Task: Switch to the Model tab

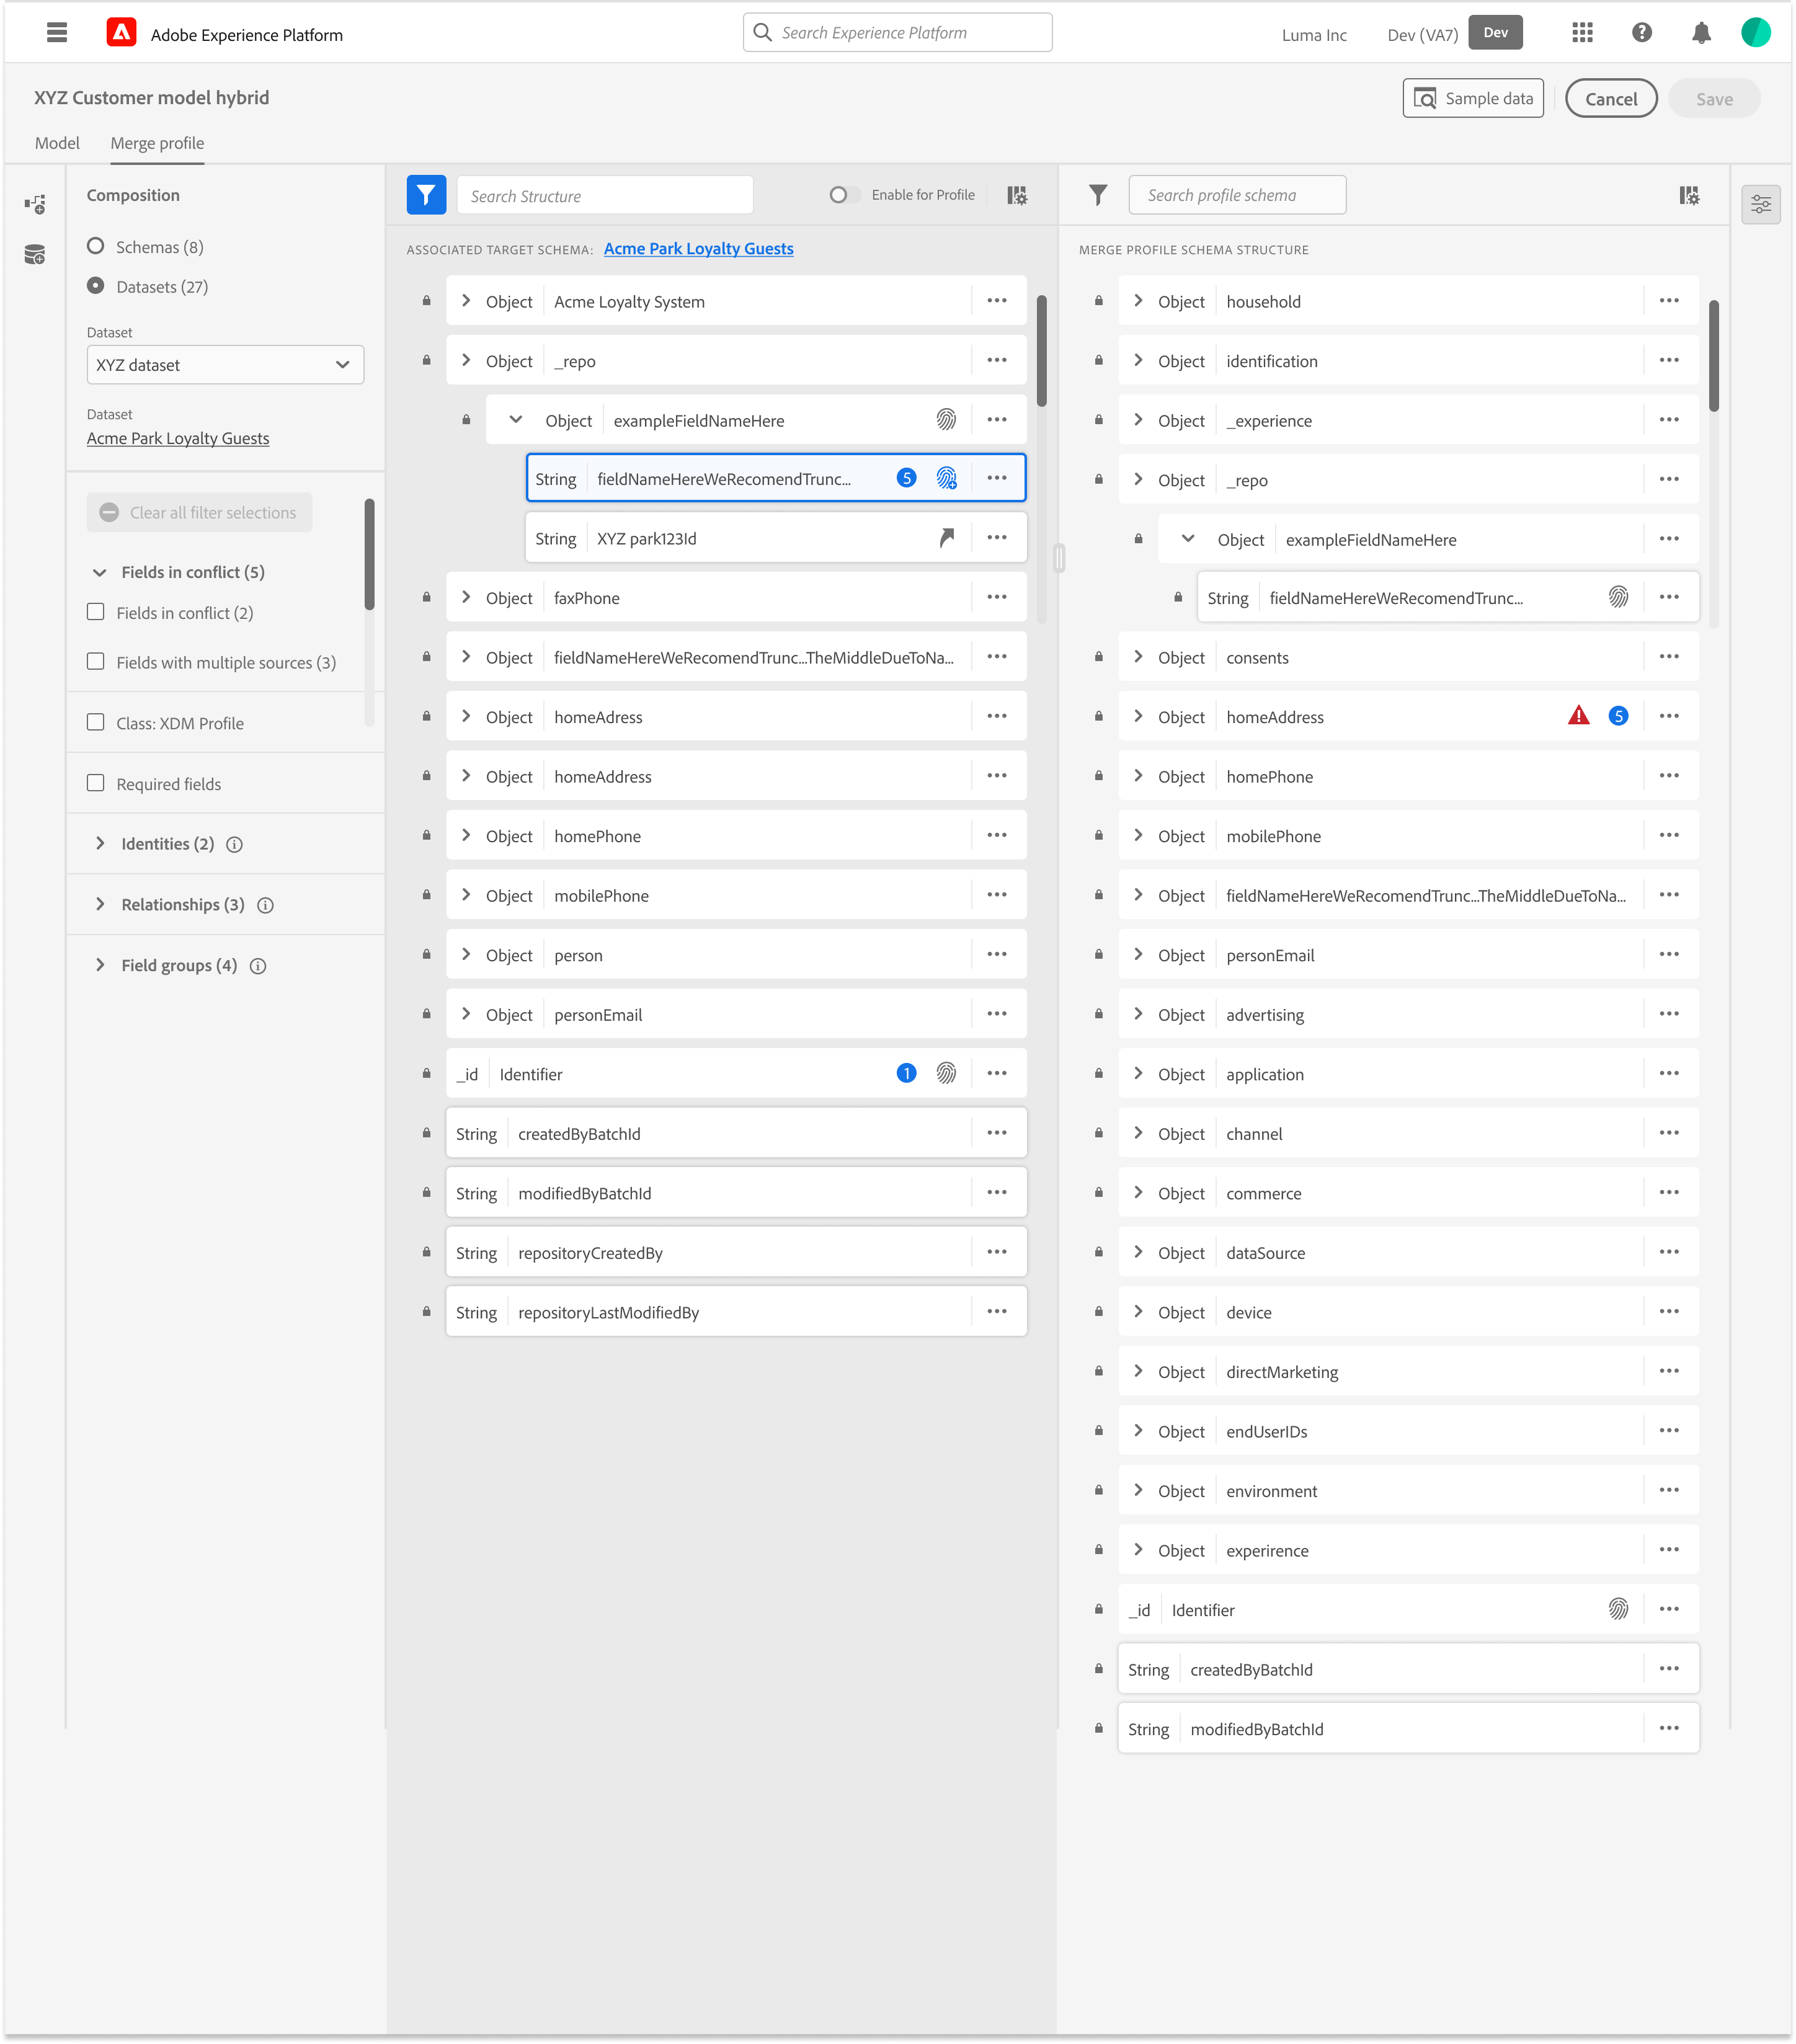Action: click(x=57, y=143)
